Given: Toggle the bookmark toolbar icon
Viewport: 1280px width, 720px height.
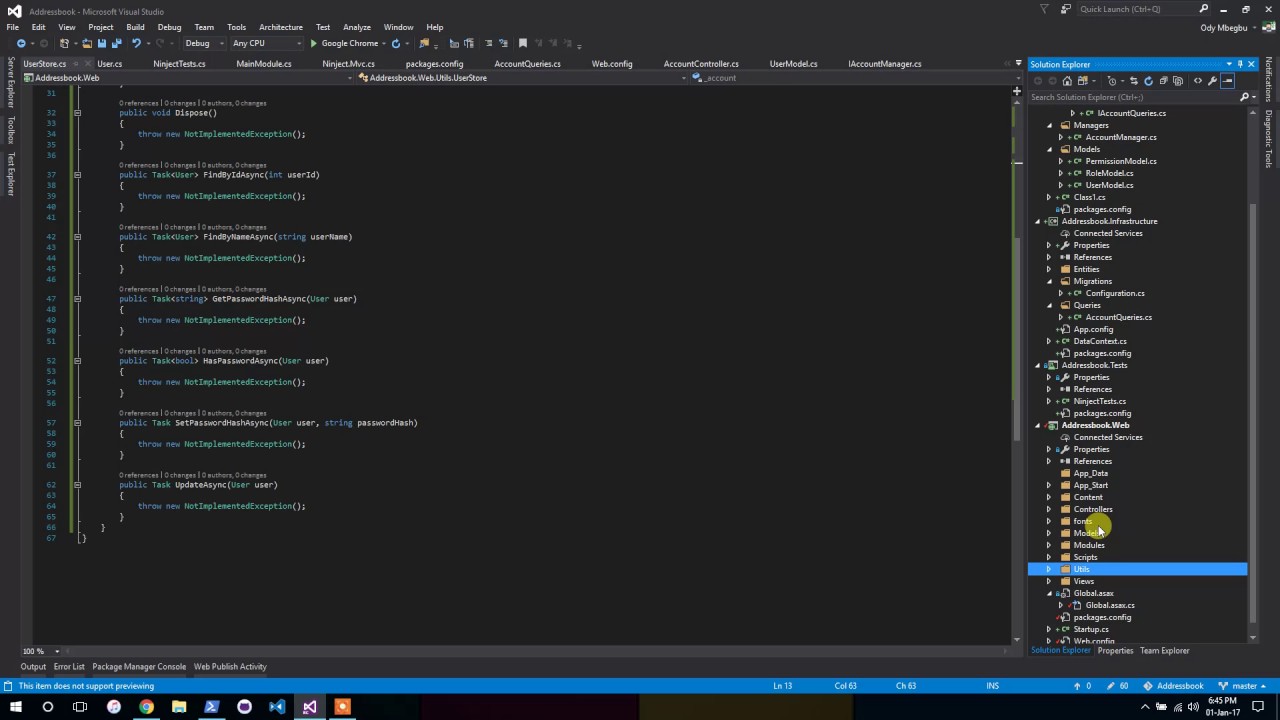Looking at the screenshot, I should (x=522, y=43).
